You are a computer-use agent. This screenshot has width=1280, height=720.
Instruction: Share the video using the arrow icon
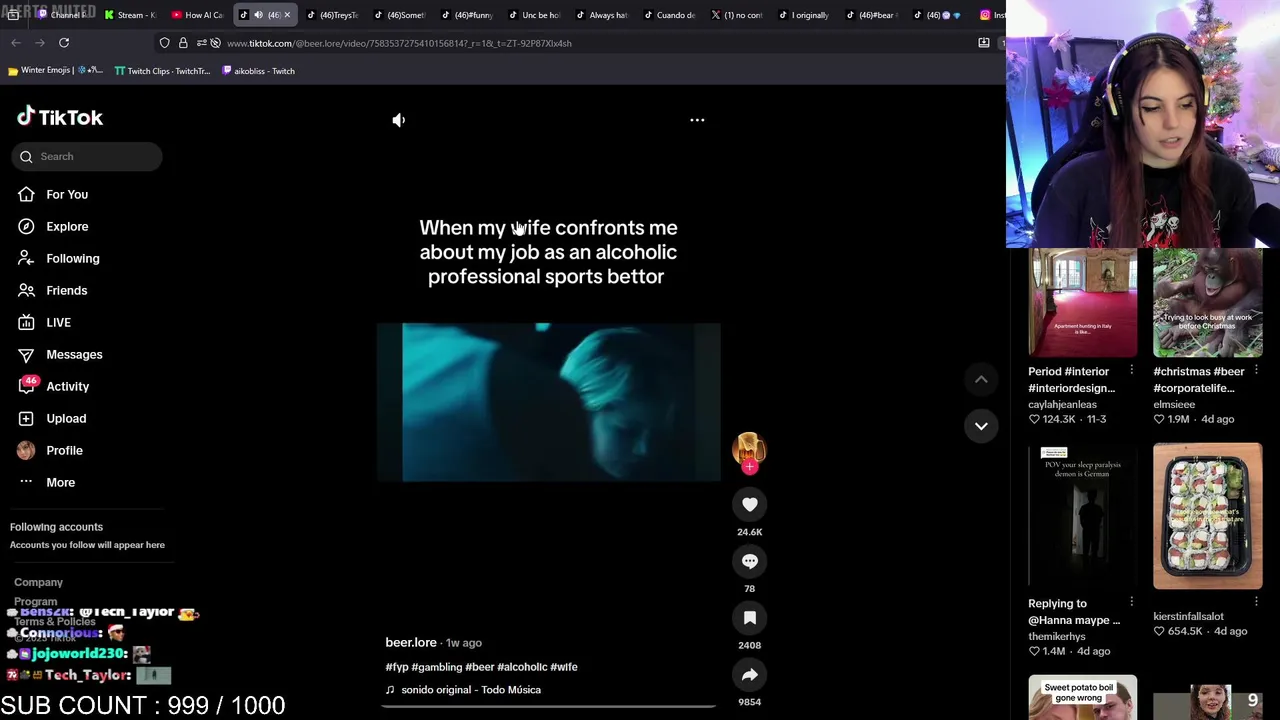pos(750,675)
